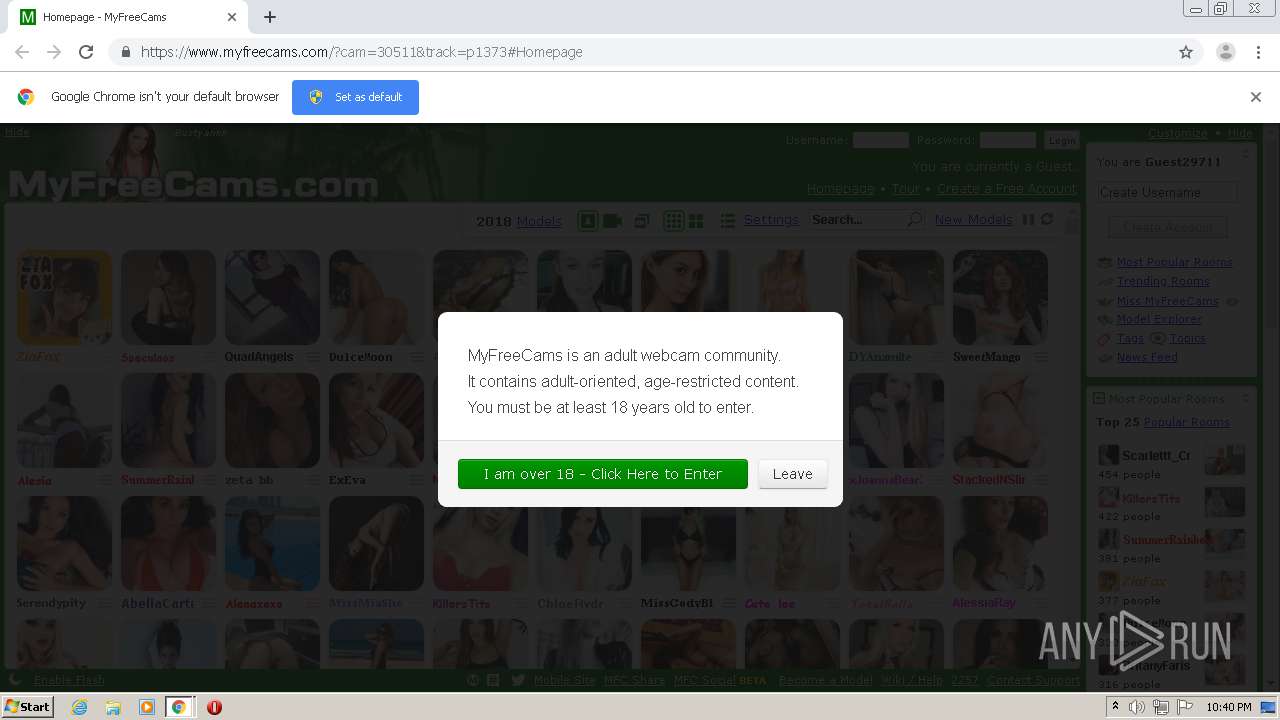Click the Username input field
Screen dimensions: 1280x720
pos(880,140)
